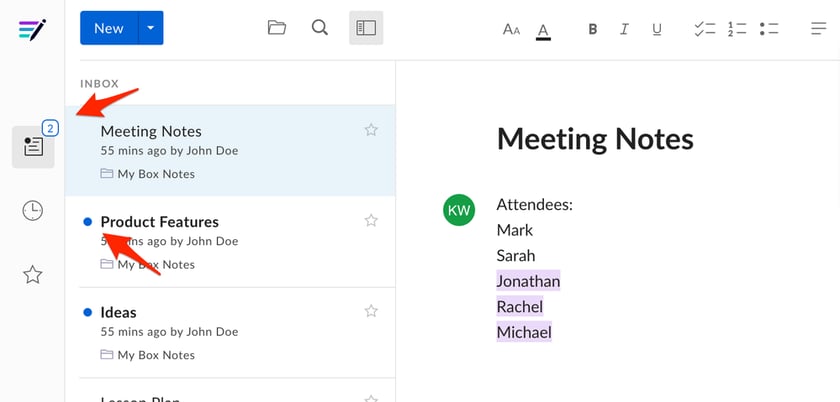Toggle underline formatting

click(657, 29)
